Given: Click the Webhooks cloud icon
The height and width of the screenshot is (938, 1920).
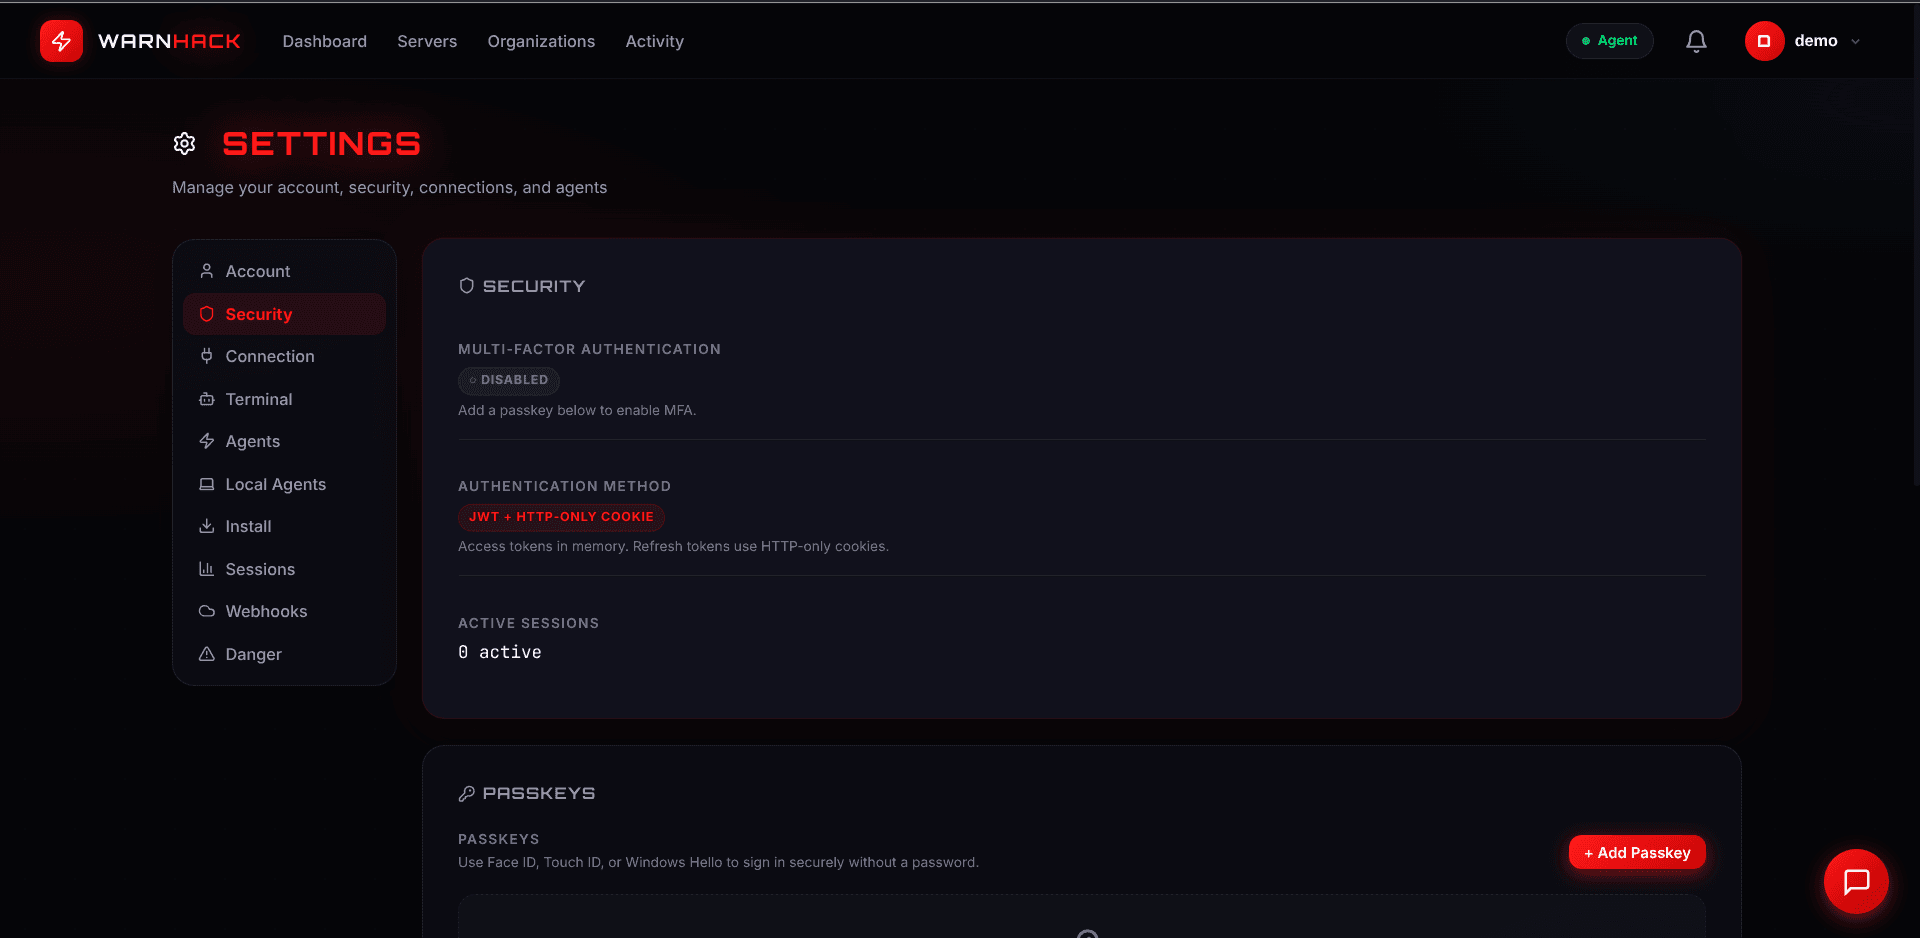Looking at the screenshot, I should point(206,611).
